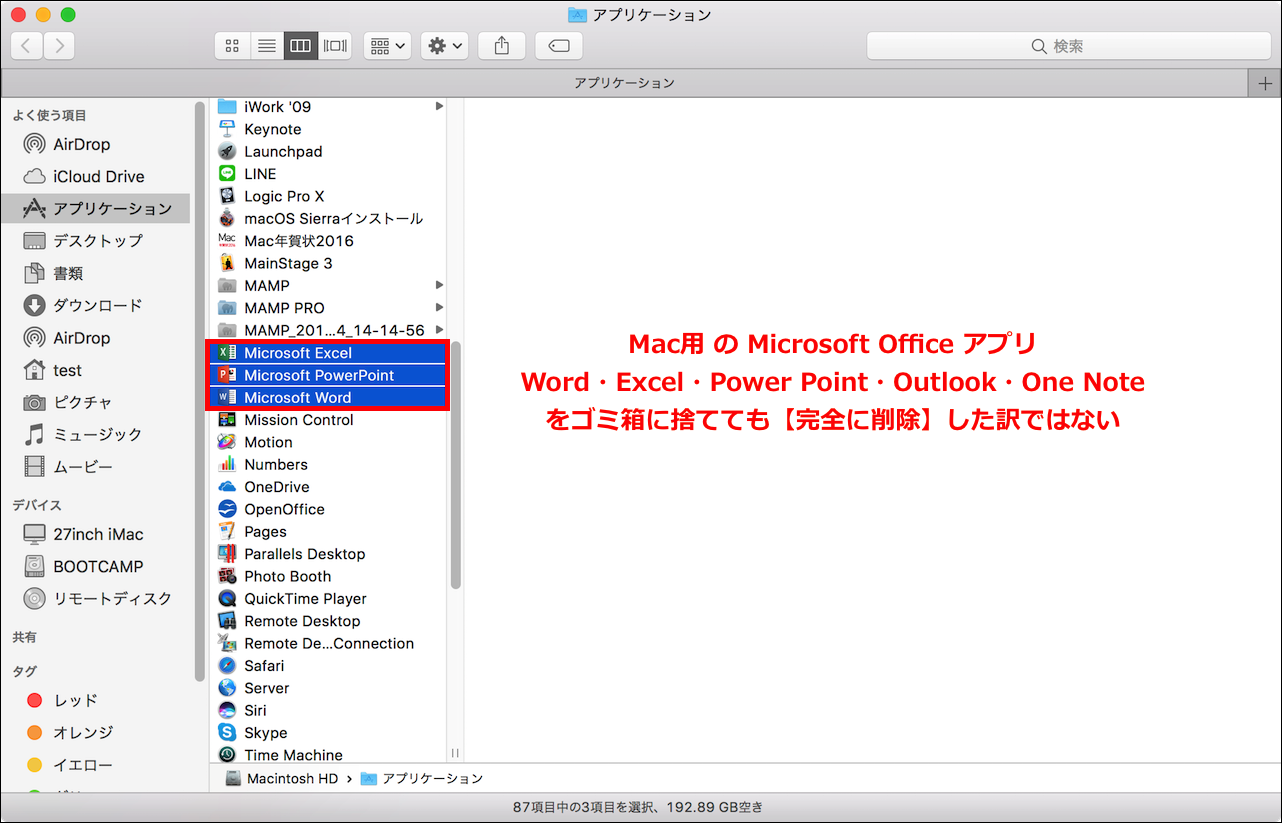Image resolution: width=1282 pixels, height=823 pixels.
Task: Expand the iWork '09 folder arrow
Action: point(439,106)
